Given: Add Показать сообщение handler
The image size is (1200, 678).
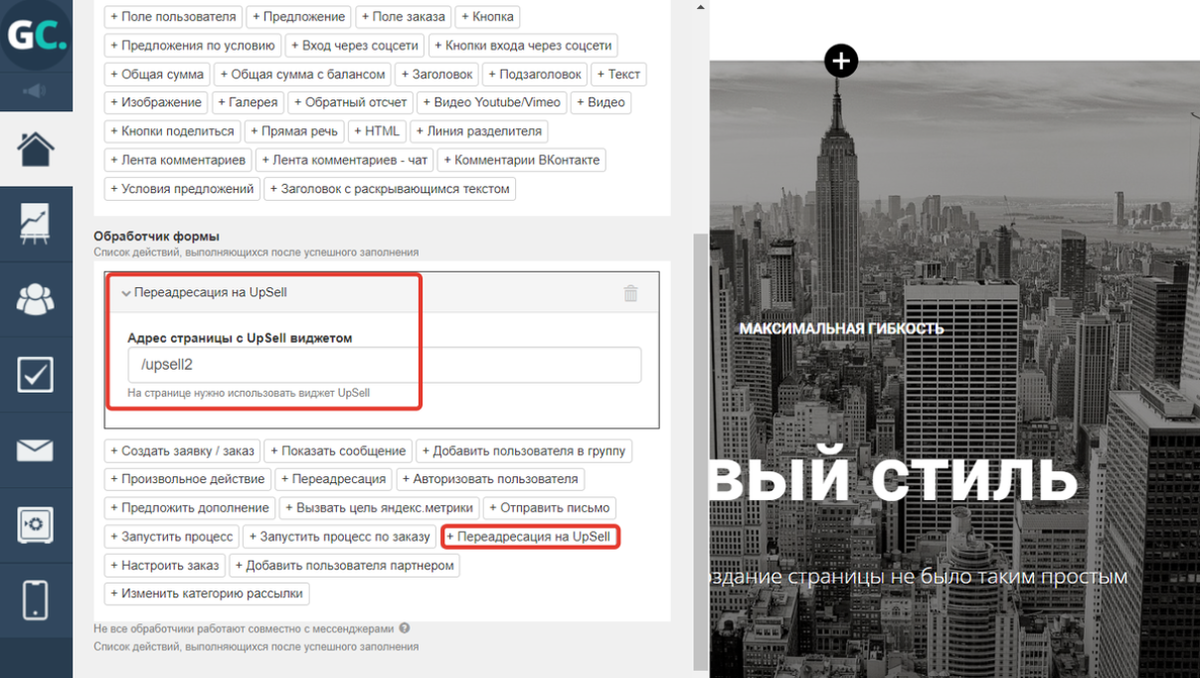Looking at the screenshot, I should click(340, 451).
